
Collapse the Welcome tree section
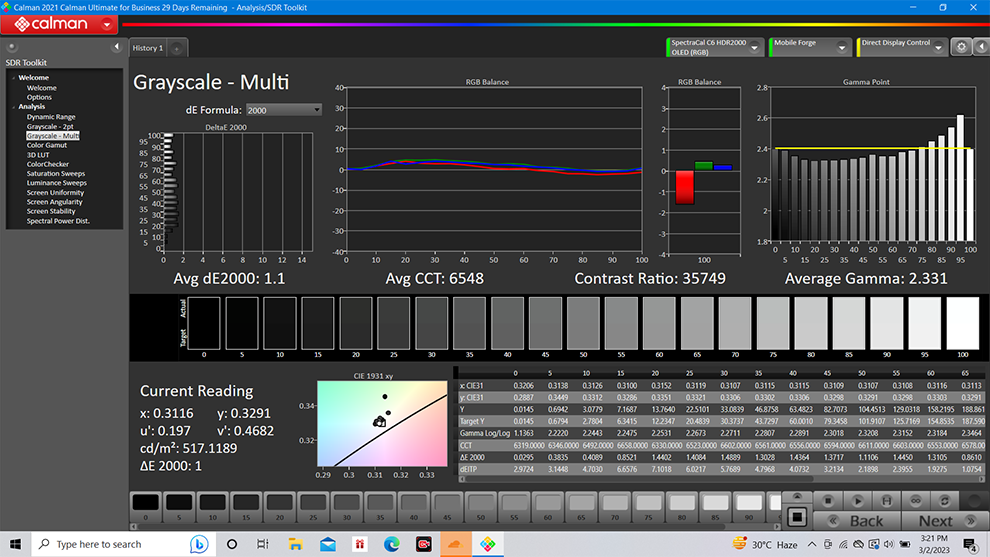[13, 78]
